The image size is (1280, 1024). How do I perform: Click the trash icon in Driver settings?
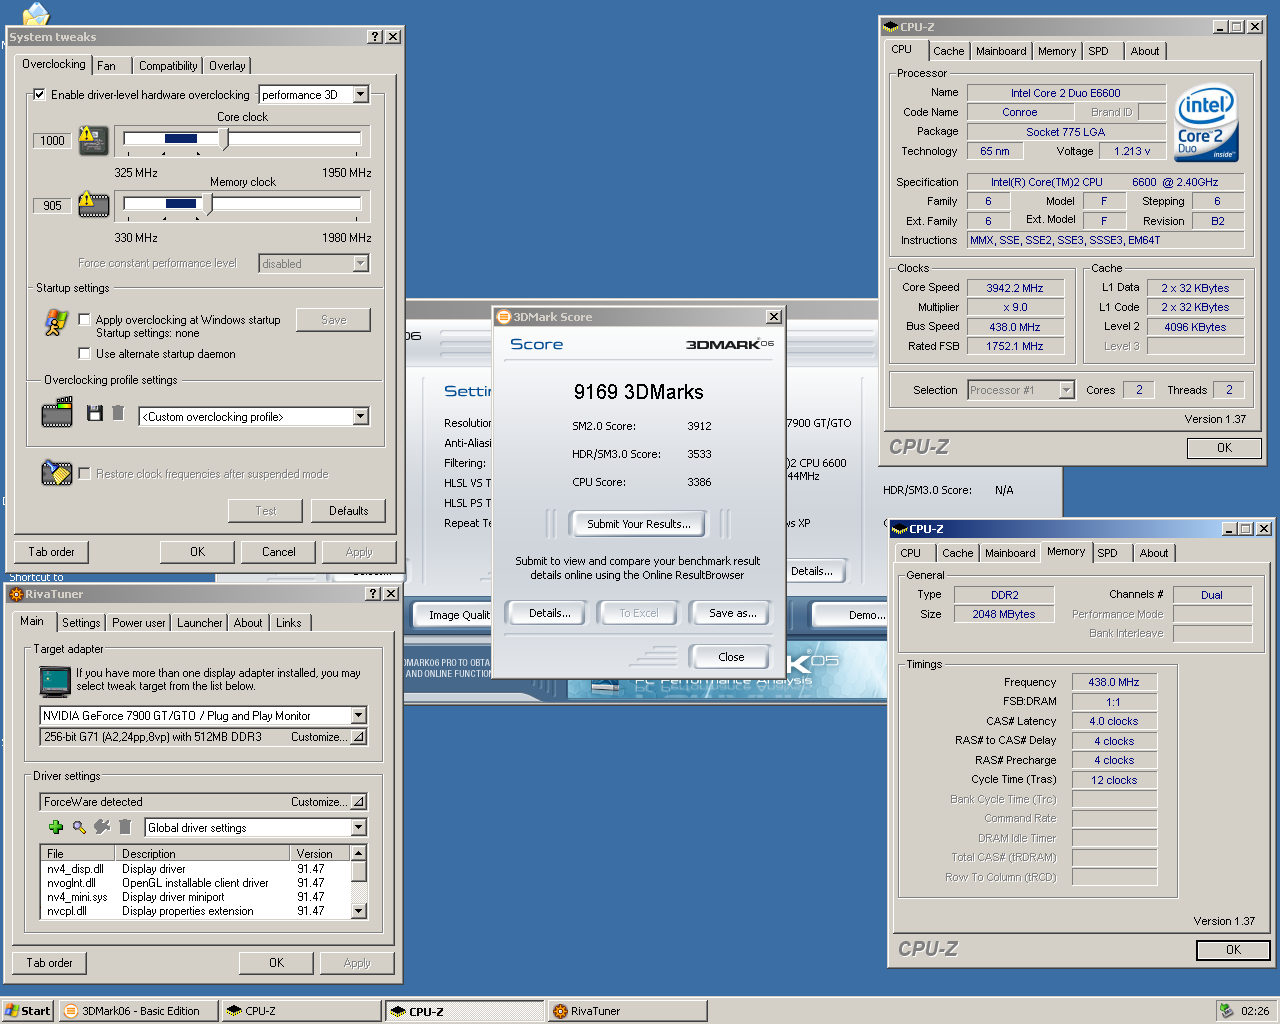[x=125, y=827]
